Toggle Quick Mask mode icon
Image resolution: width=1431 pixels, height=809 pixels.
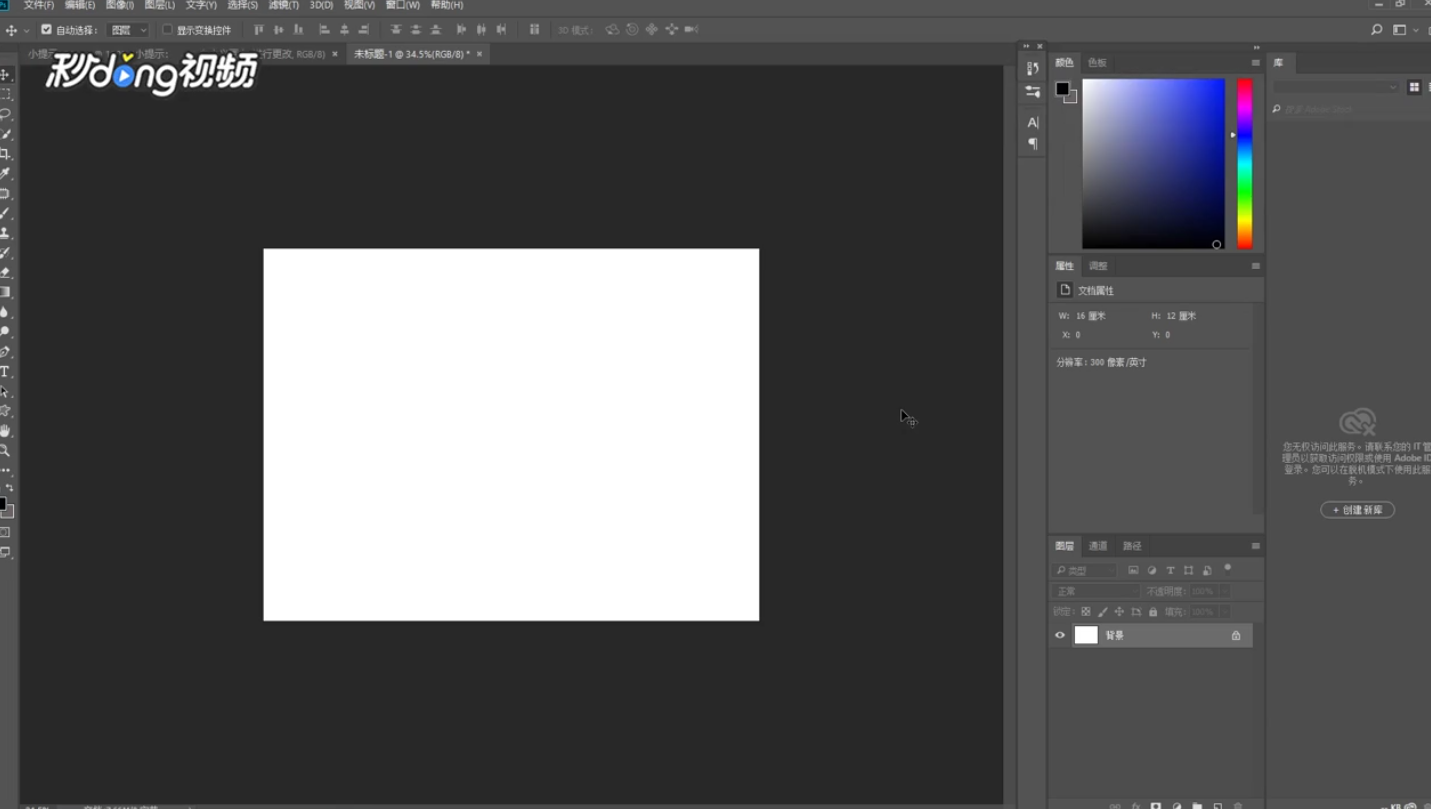coord(5,532)
